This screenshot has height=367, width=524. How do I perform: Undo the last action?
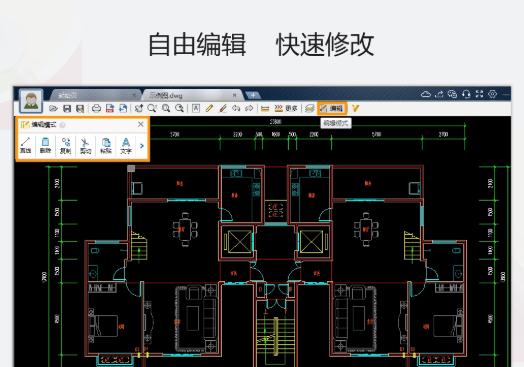coord(236,108)
